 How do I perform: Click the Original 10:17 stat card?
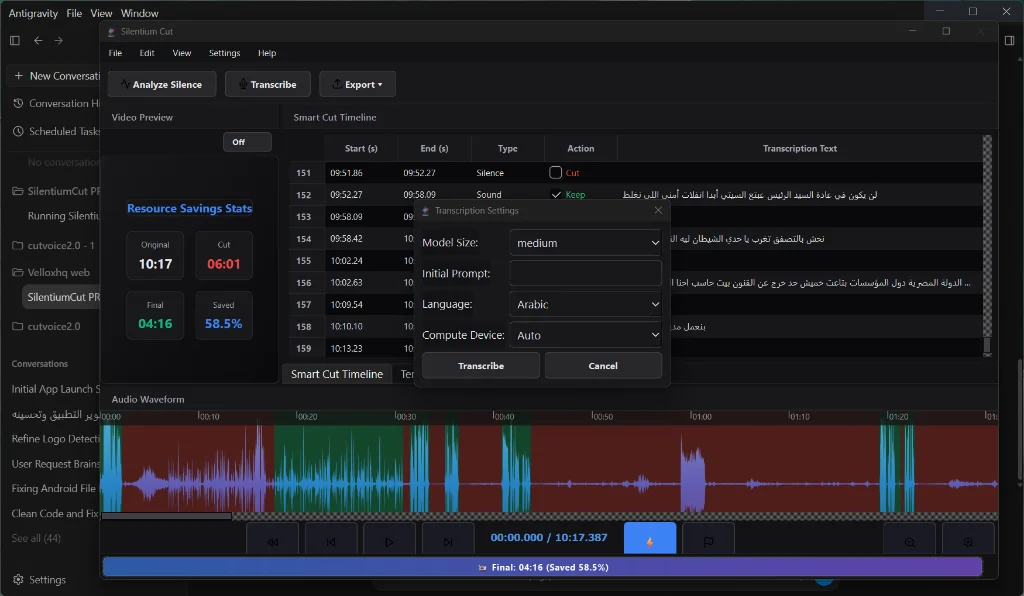click(x=155, y=255)
